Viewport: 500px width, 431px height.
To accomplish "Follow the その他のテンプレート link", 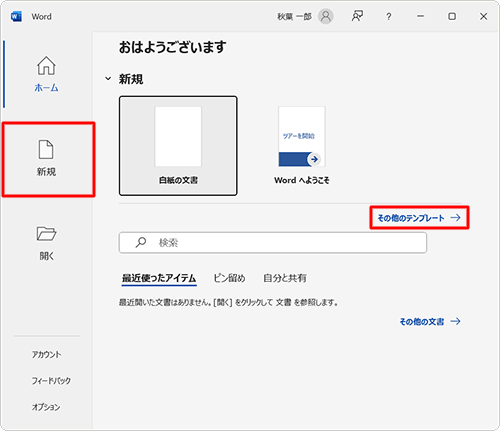I will click(419, 218).
